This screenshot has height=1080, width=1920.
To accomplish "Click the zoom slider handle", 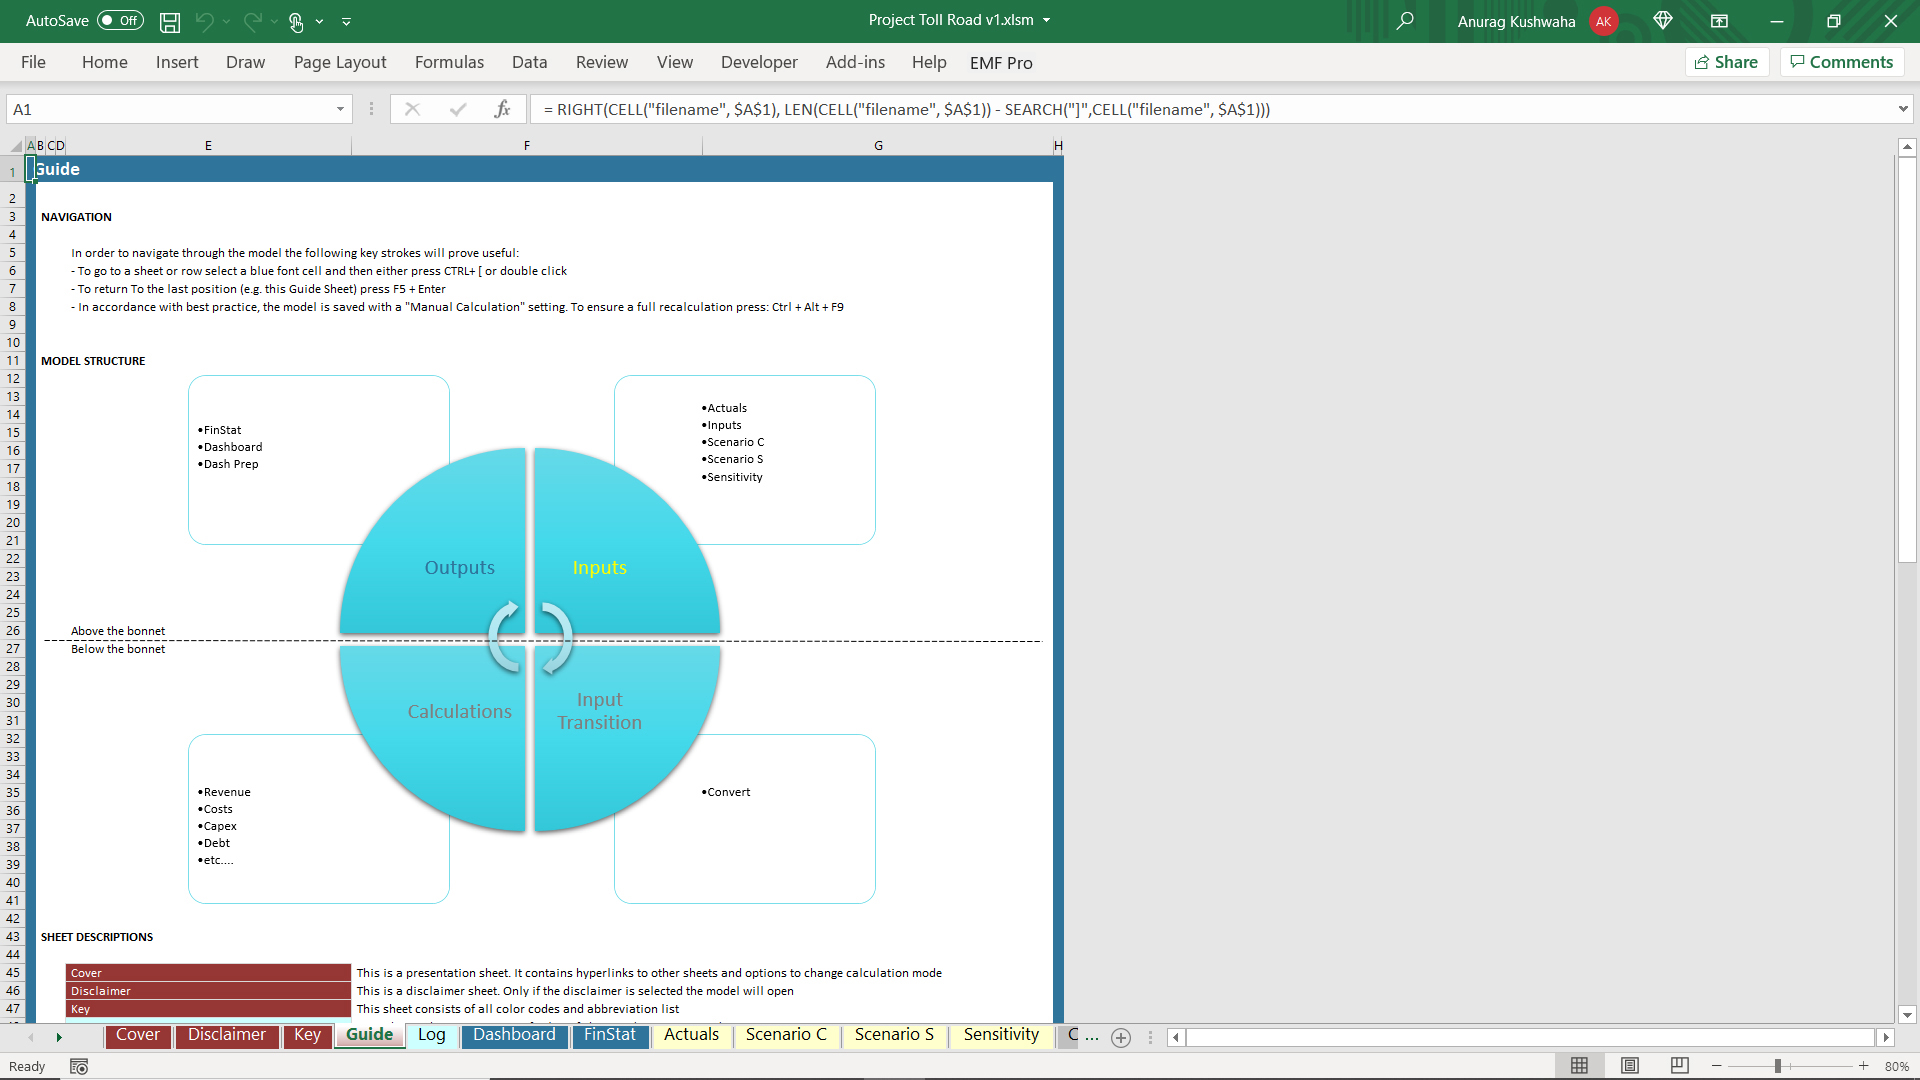I will [1778, 1066].
